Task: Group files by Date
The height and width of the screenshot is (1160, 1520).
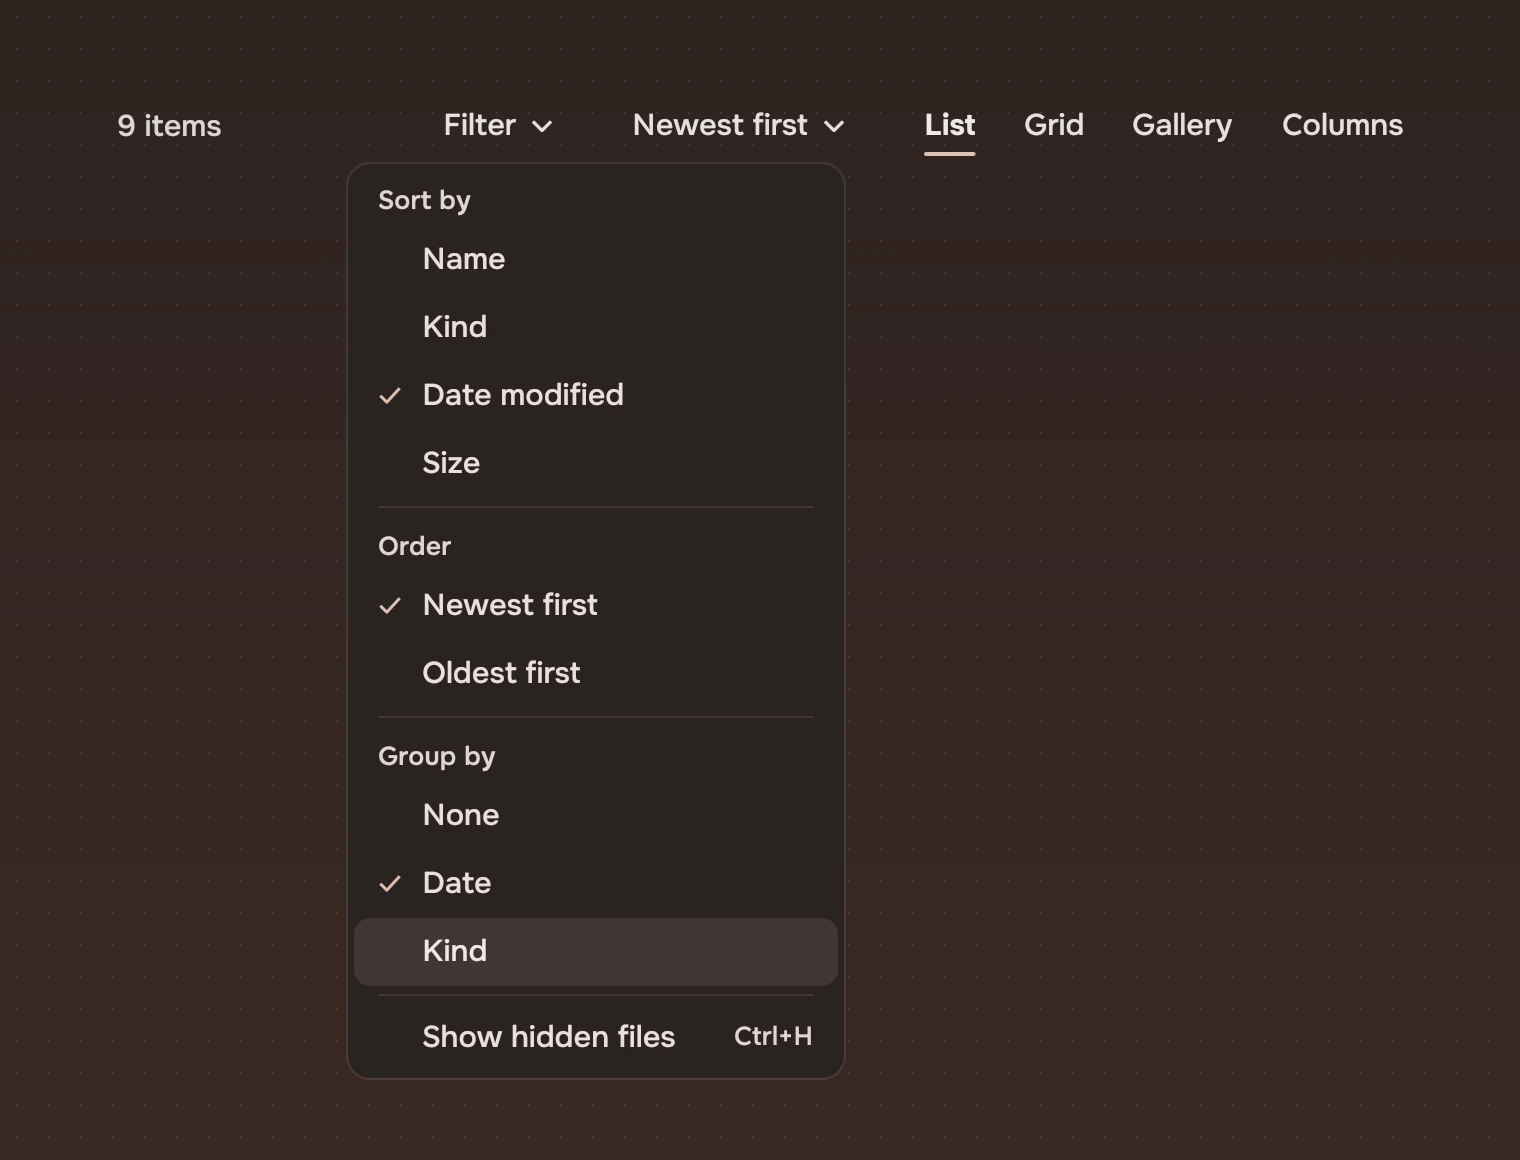Action: coord(596,883)
